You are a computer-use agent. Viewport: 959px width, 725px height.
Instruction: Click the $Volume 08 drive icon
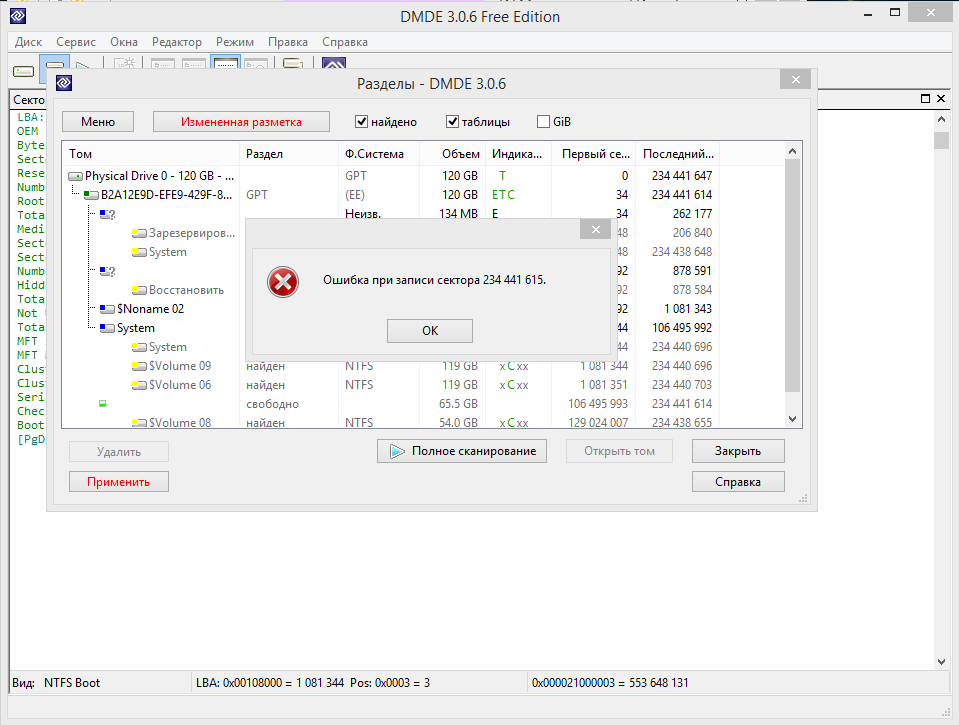[x=139, y=423]
